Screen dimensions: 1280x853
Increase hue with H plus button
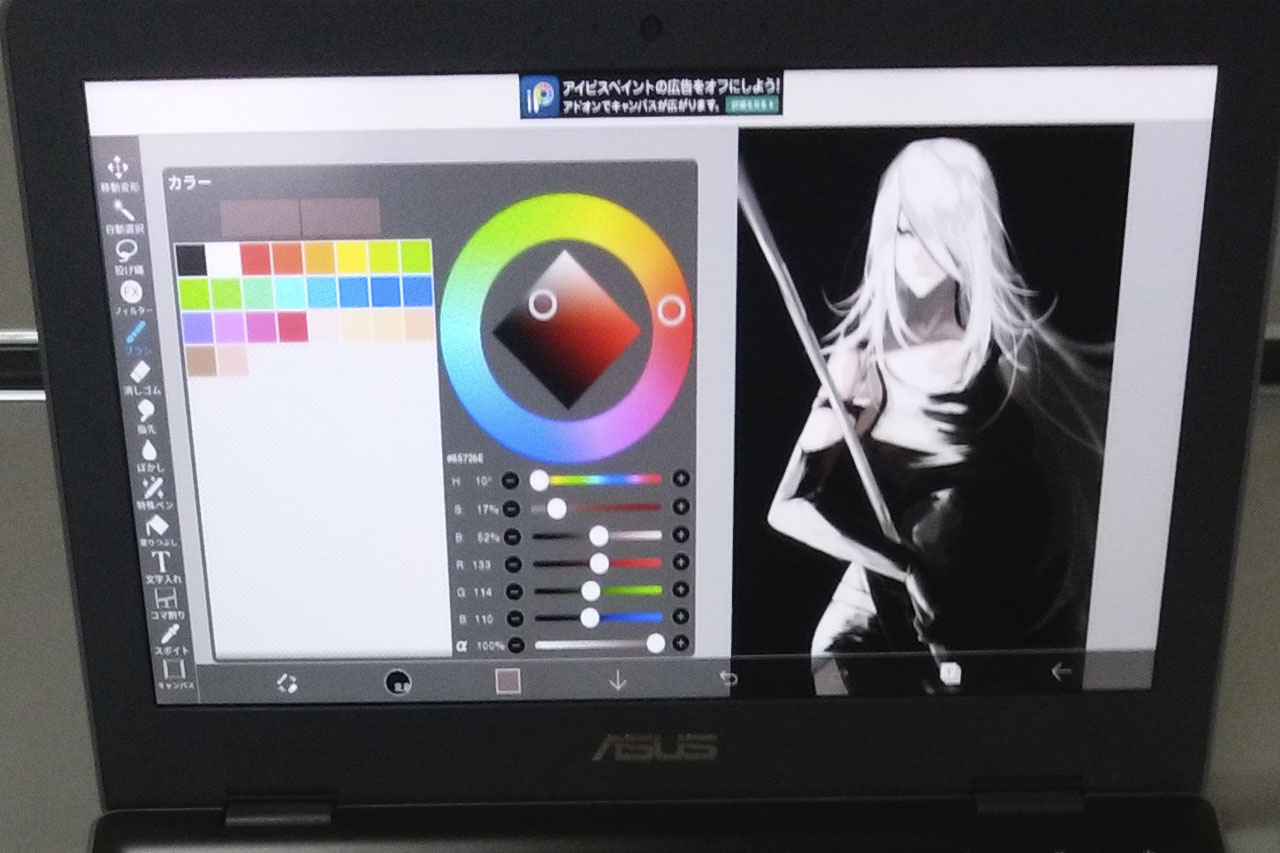pos(681,479)
